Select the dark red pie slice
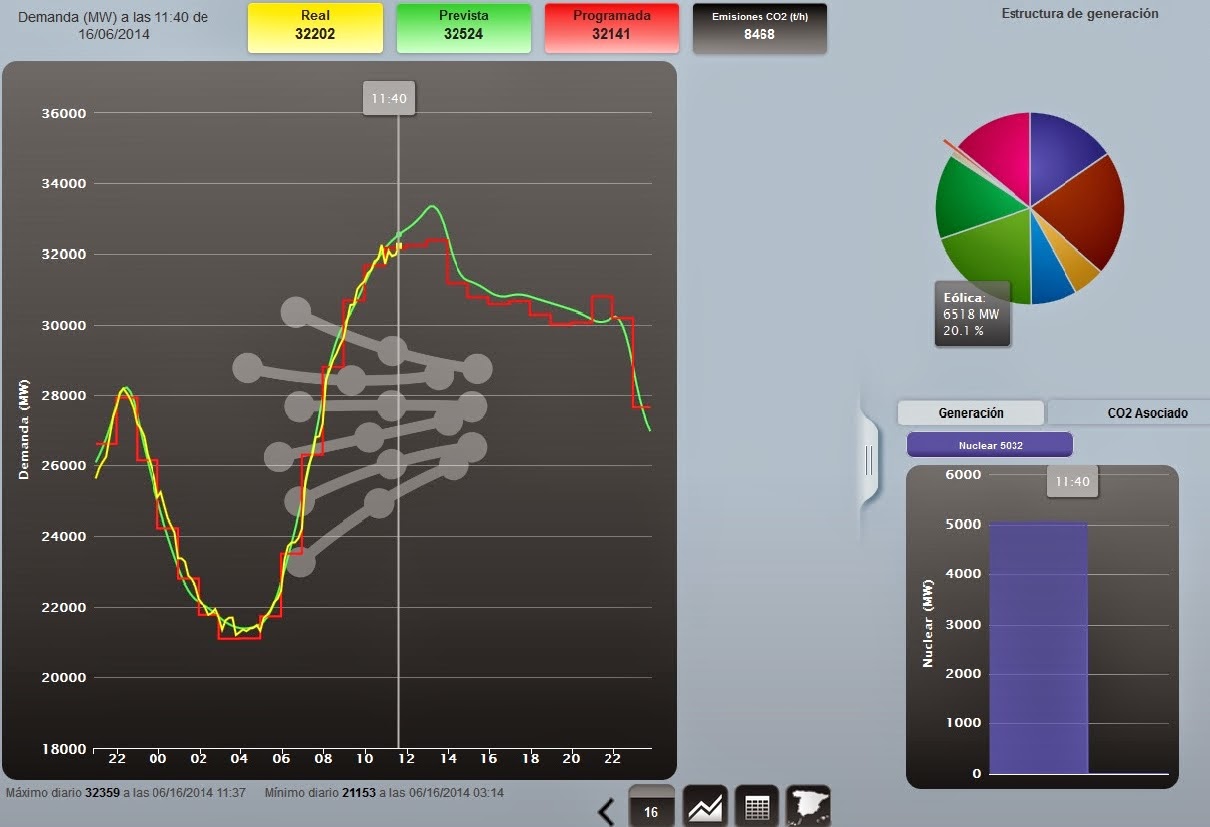This screenshot has height=827, width=1210. tap(1087, 212)
